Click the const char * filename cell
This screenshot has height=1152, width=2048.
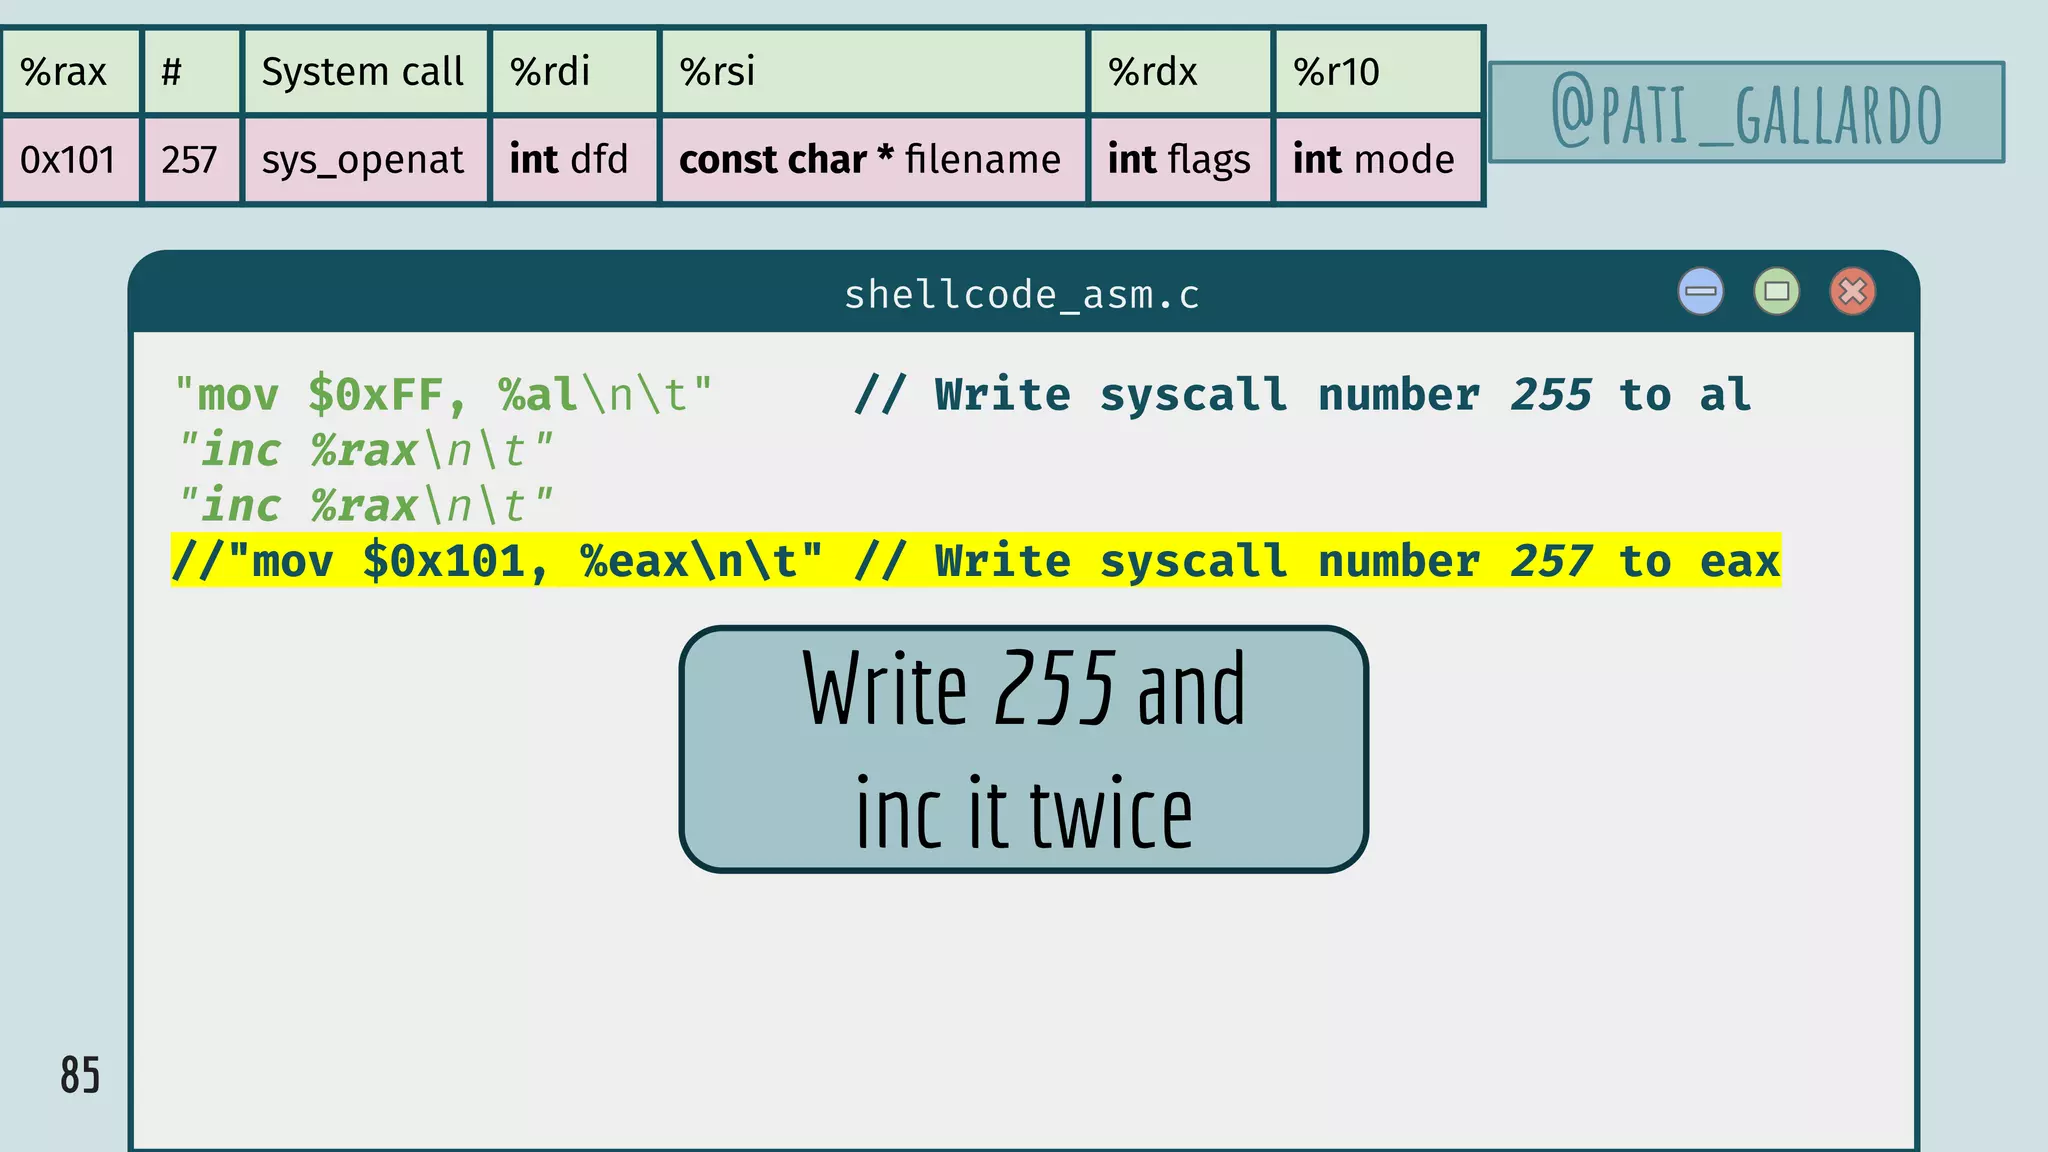tap(874, 160)
